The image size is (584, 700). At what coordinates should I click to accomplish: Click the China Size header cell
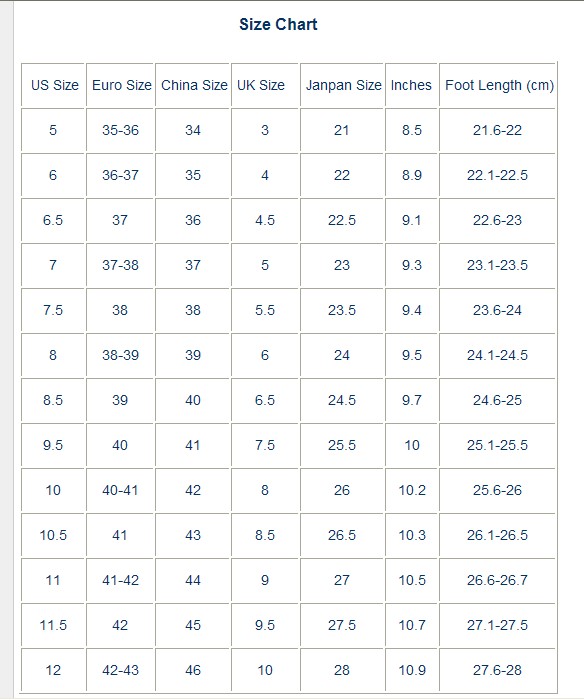point(193,85)
